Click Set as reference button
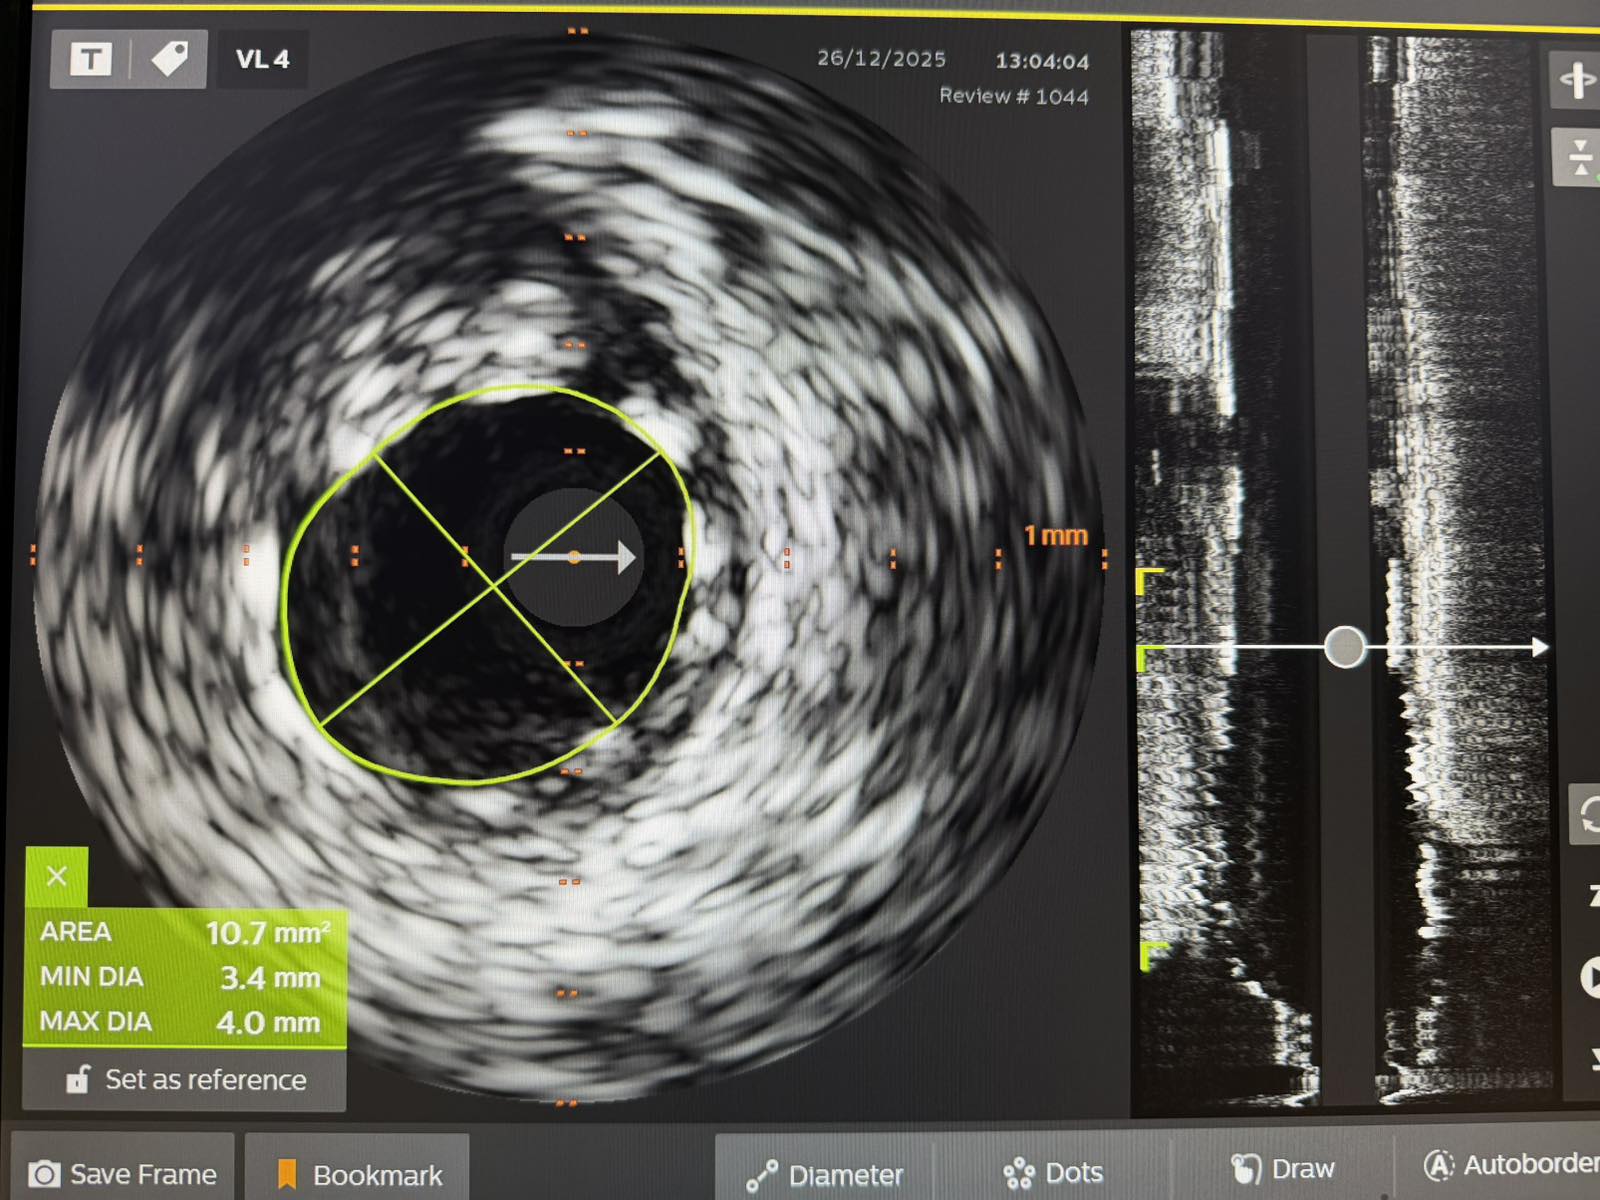 186,1080
